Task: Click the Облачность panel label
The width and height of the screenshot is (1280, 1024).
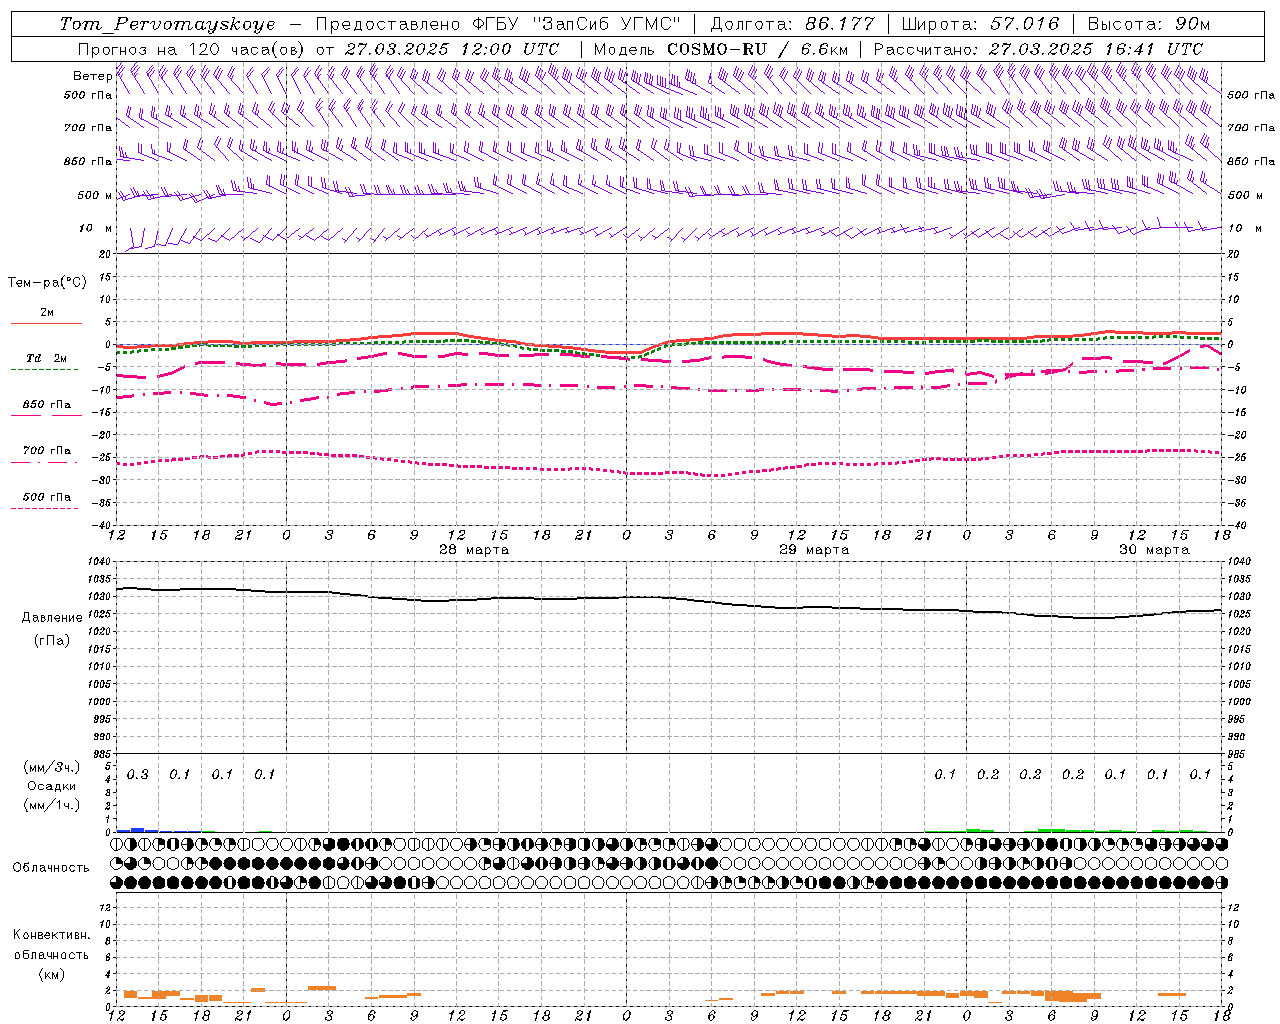Action: (x=51, y=868)
